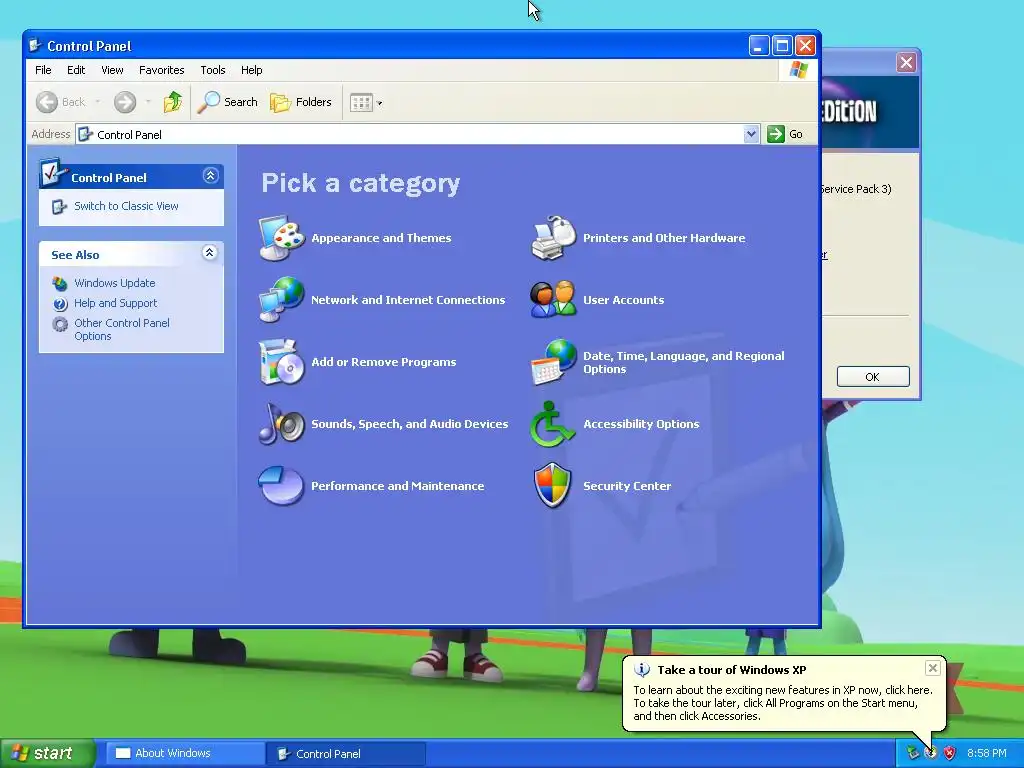Screen dimensions: 1024x768
Task: Click the Accessibility Options link text
Action: [641, 424]
